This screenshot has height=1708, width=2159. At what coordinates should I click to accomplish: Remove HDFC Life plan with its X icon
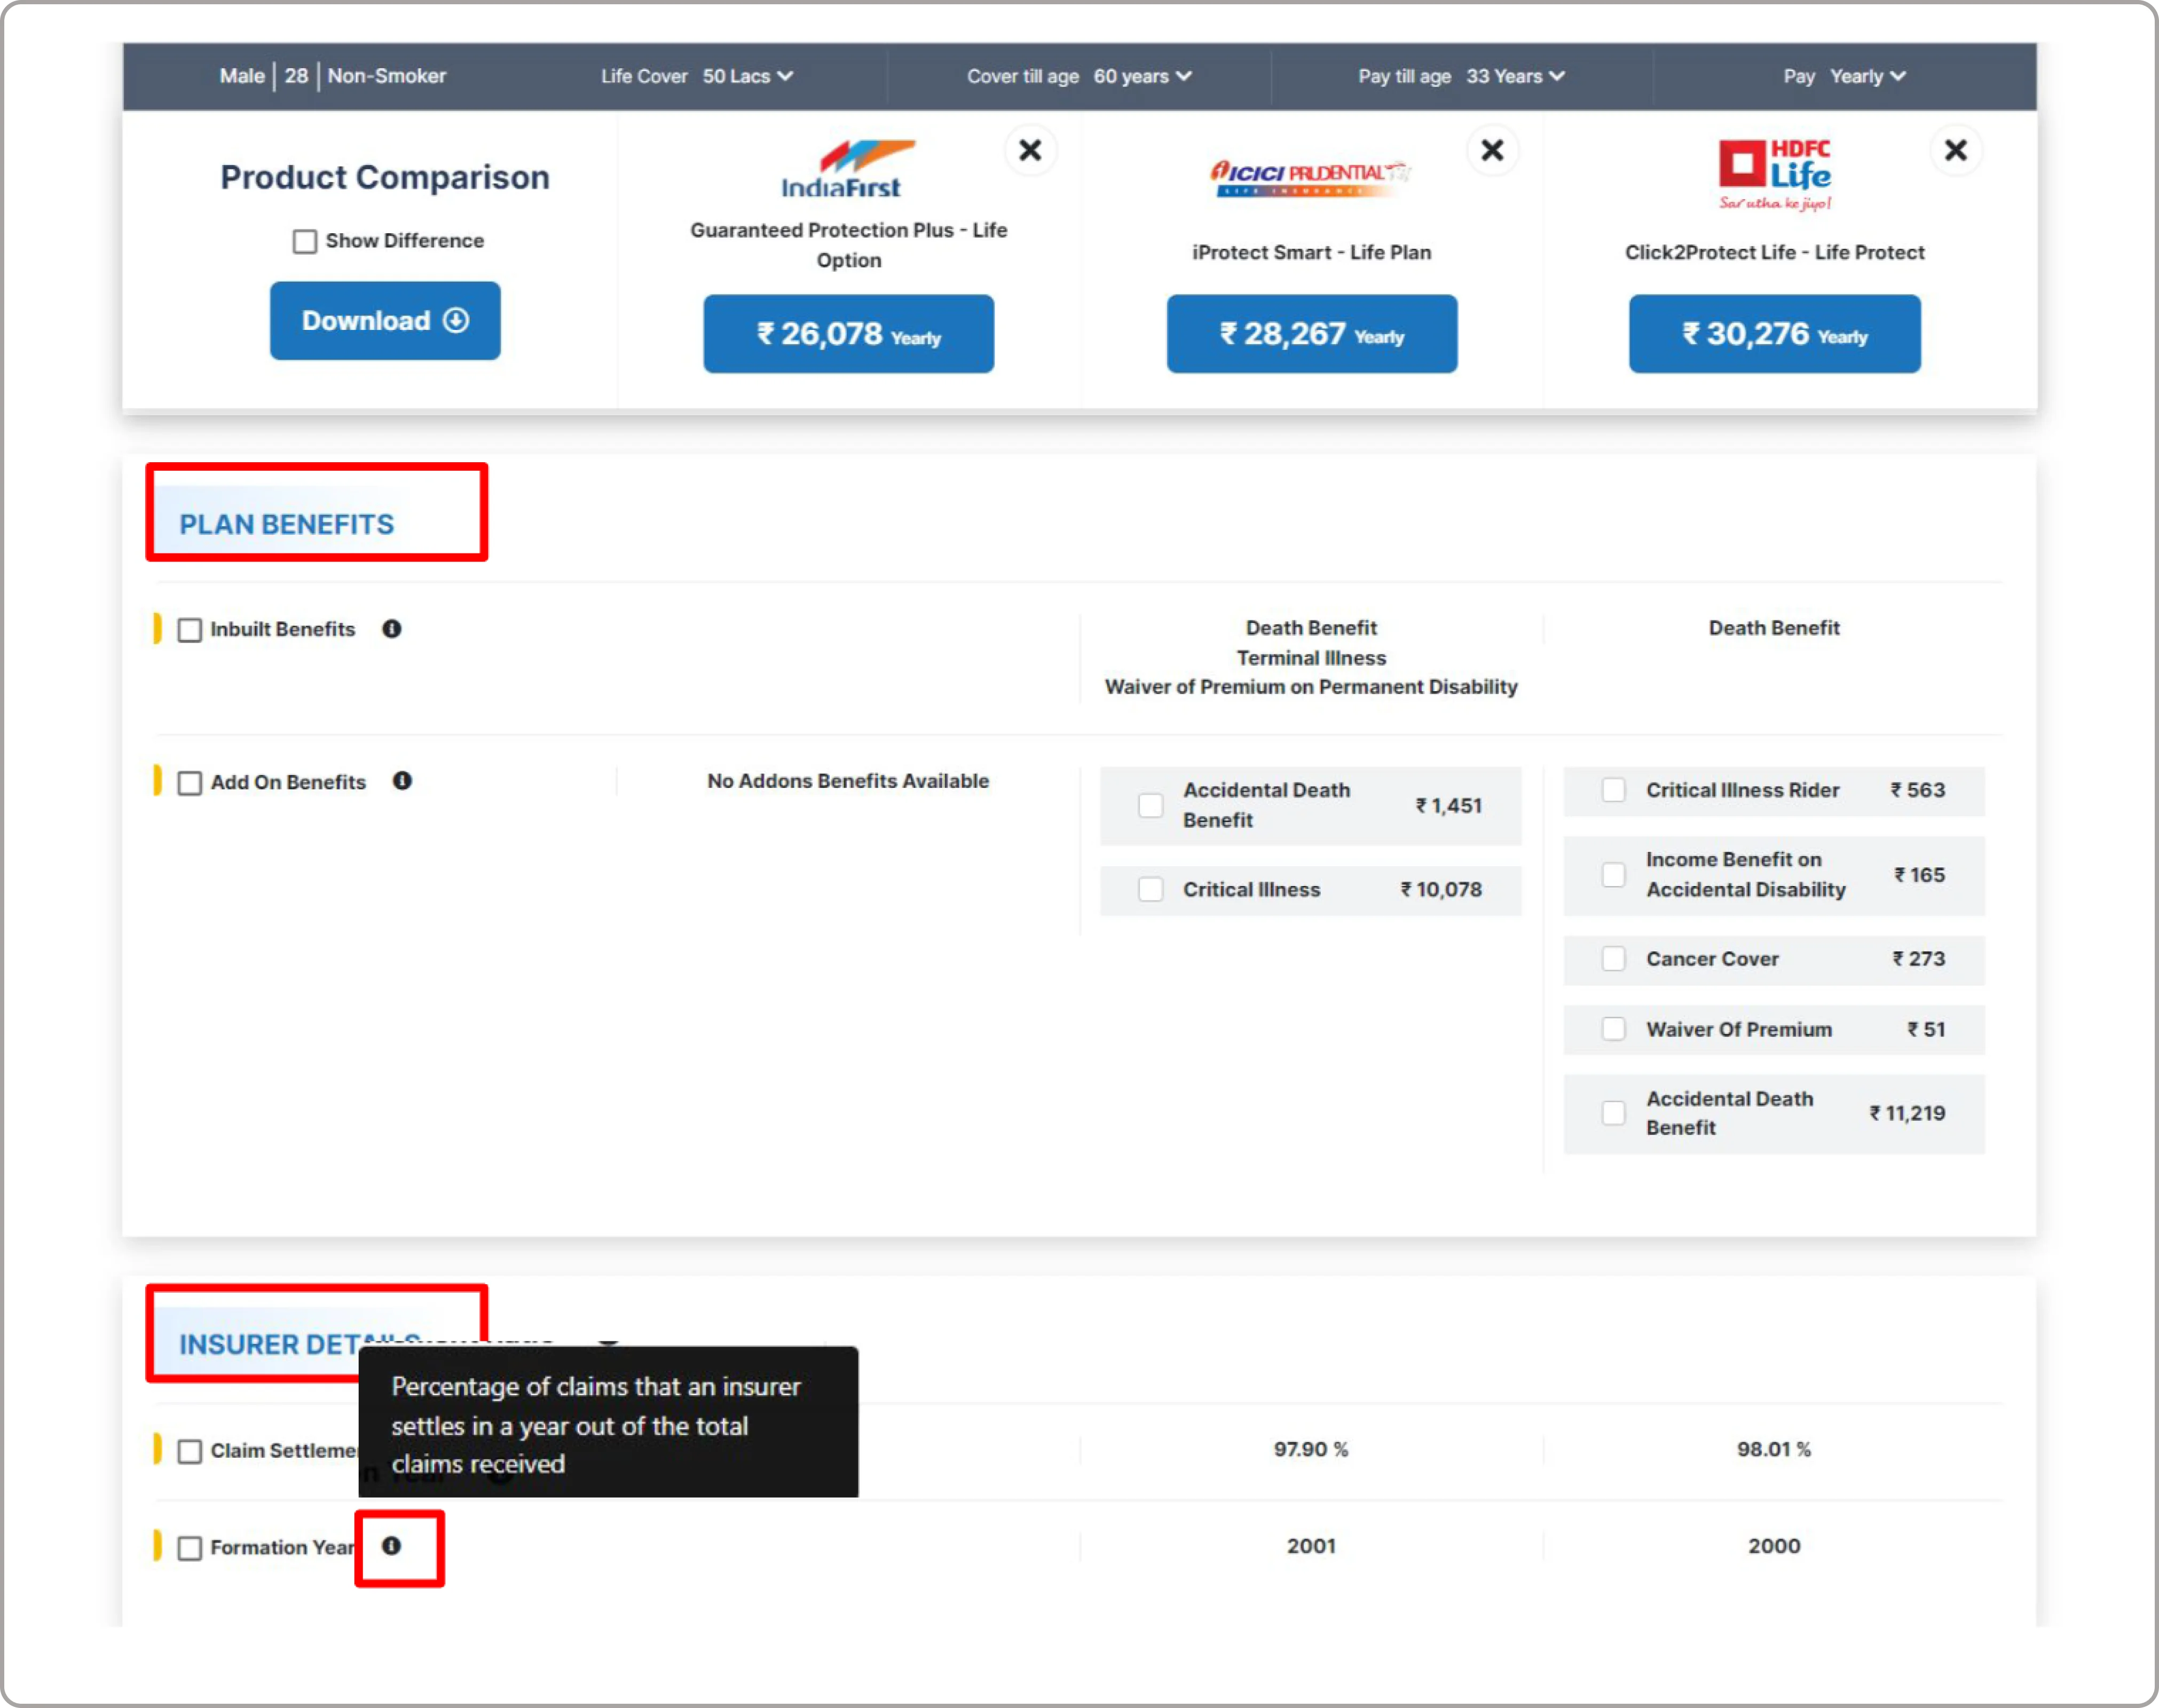point(1955,151)
